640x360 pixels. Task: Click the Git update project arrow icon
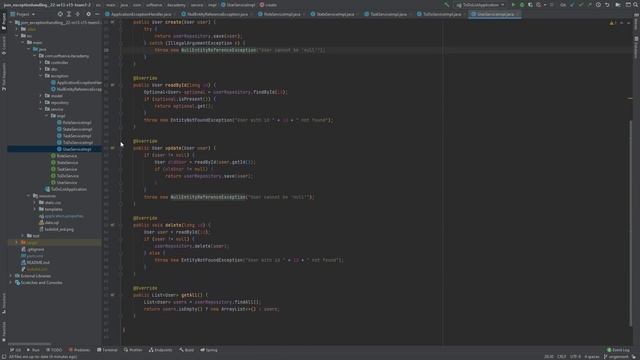(x=572, y=5)
